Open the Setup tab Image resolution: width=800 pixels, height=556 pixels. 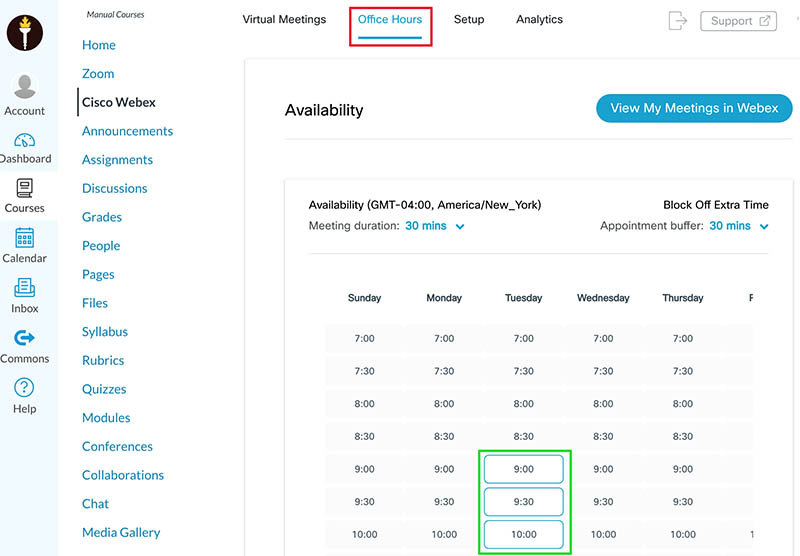pyautogui.click(x=469, y=19)
